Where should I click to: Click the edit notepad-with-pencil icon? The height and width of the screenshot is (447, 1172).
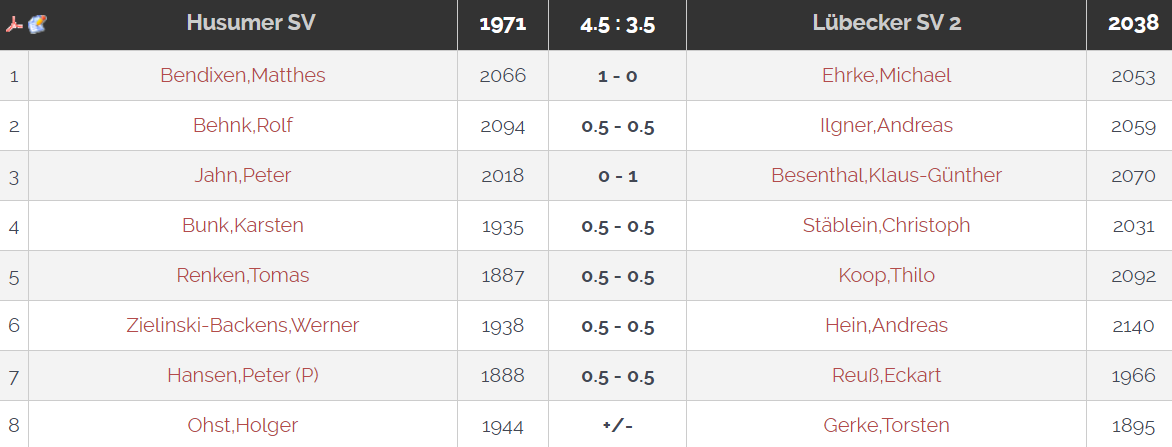pos(37,24)
